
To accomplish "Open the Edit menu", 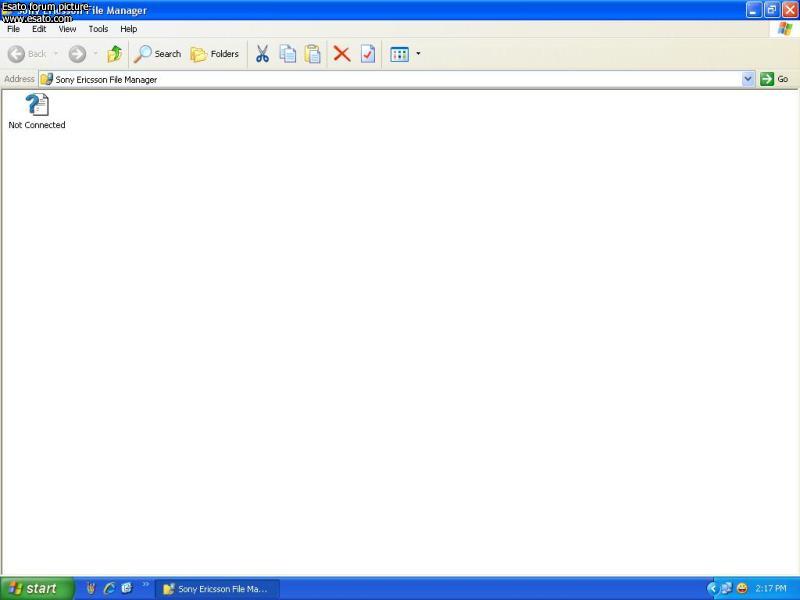I will pos(39,29).
